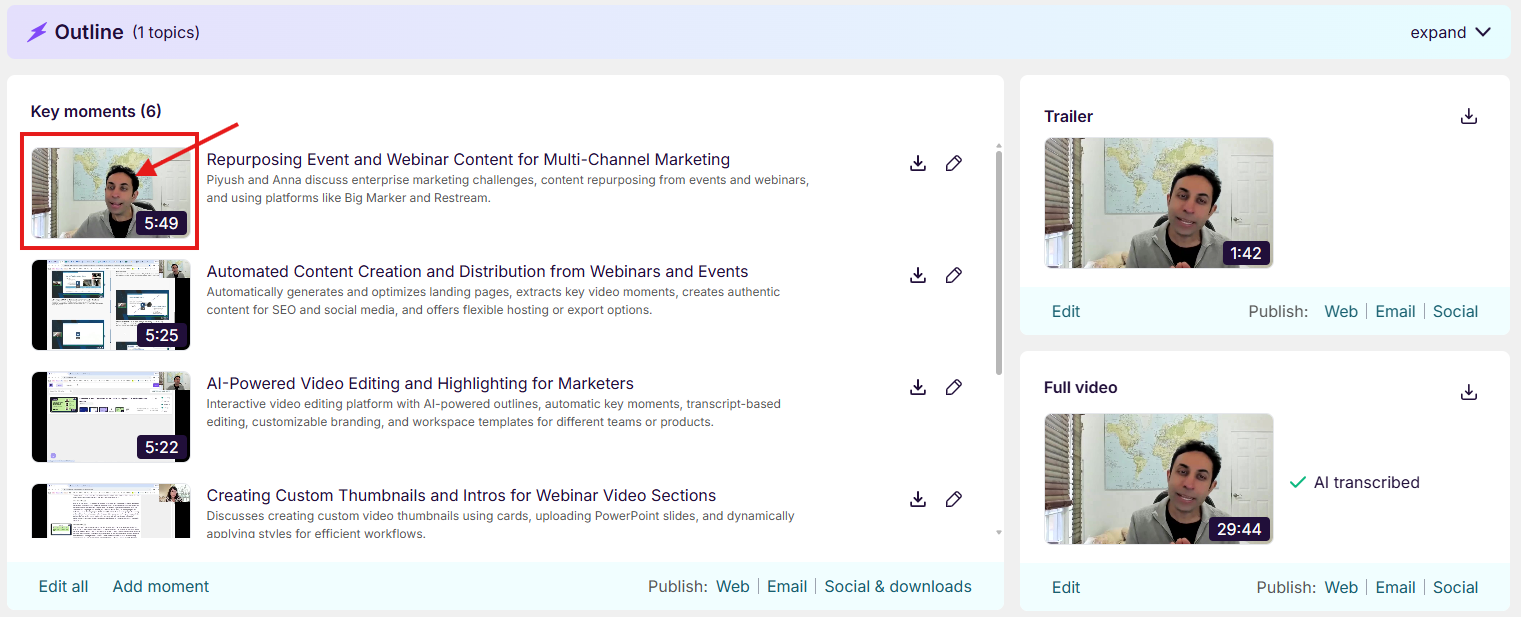Click pencil icon for AI-Powered Video Editing moment
The width and height of the screenshot is (1521, 617).
click(x=954, y=387)
